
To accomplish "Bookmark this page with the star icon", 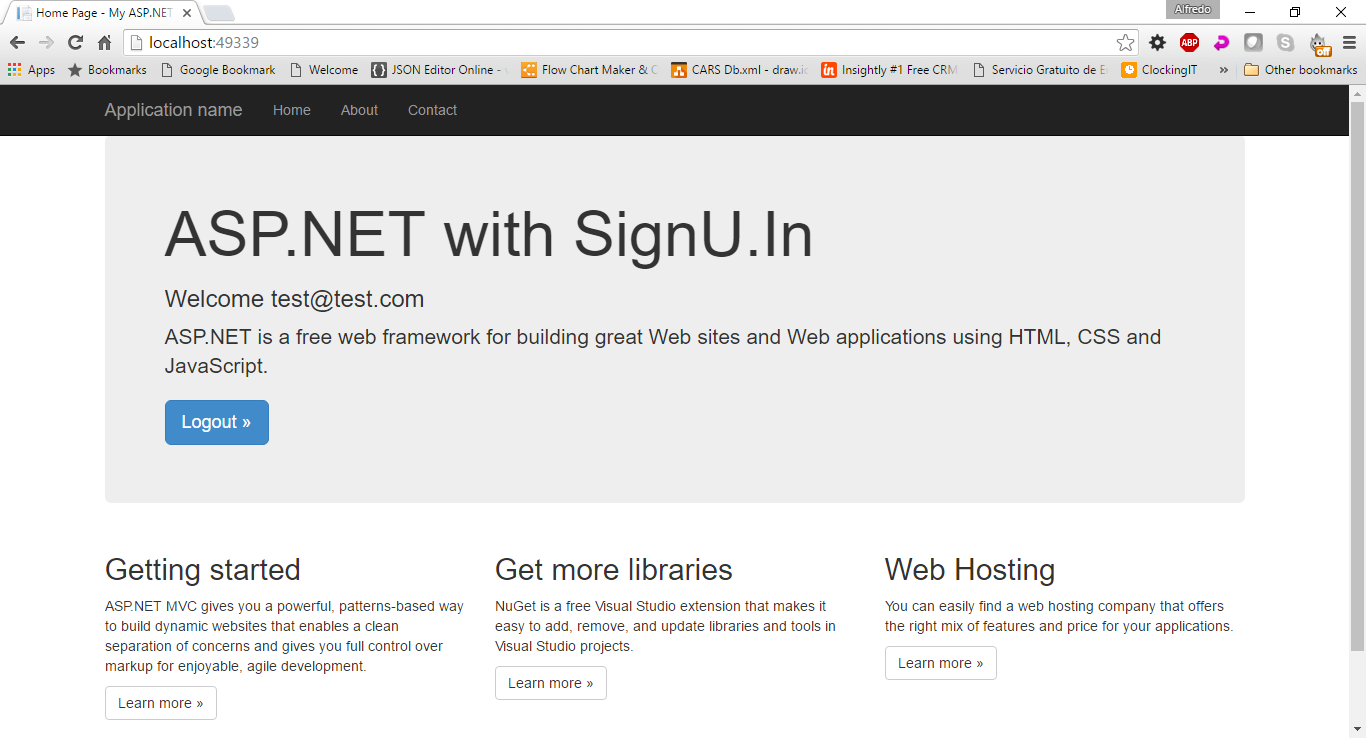I will click(x=1125, y=42).
